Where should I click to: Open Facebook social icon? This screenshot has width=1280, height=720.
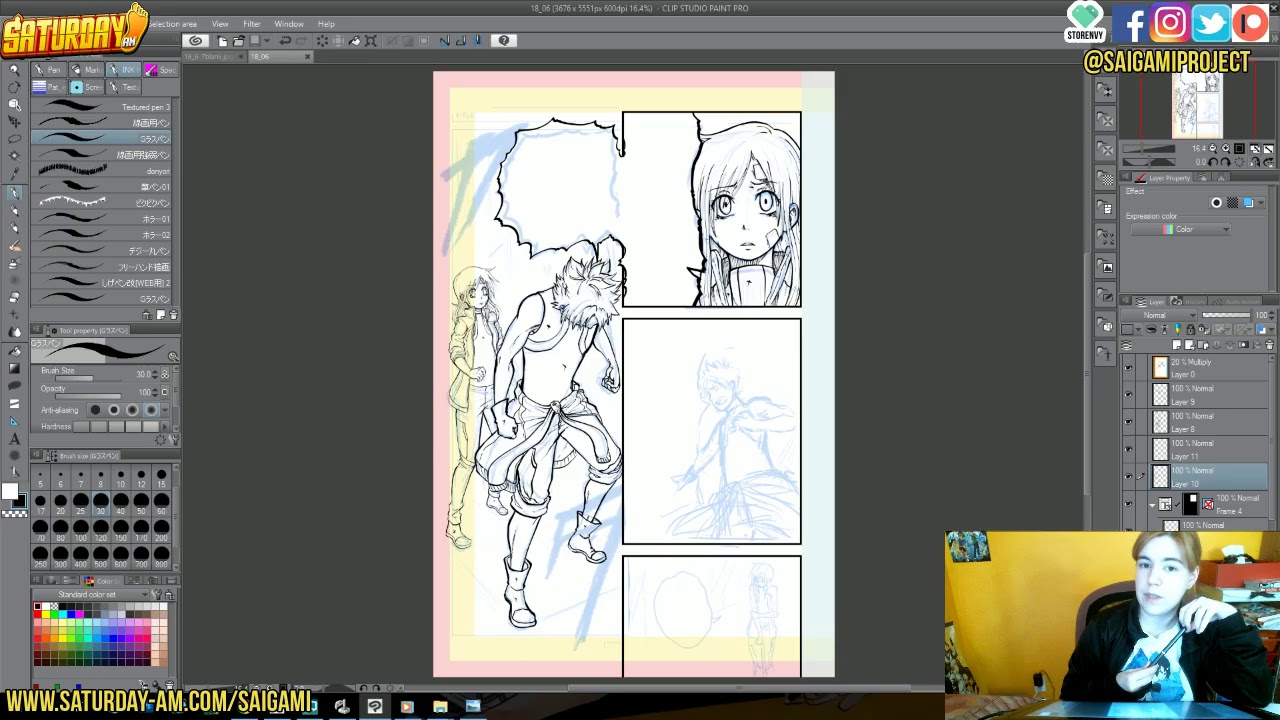[1132, 23]
